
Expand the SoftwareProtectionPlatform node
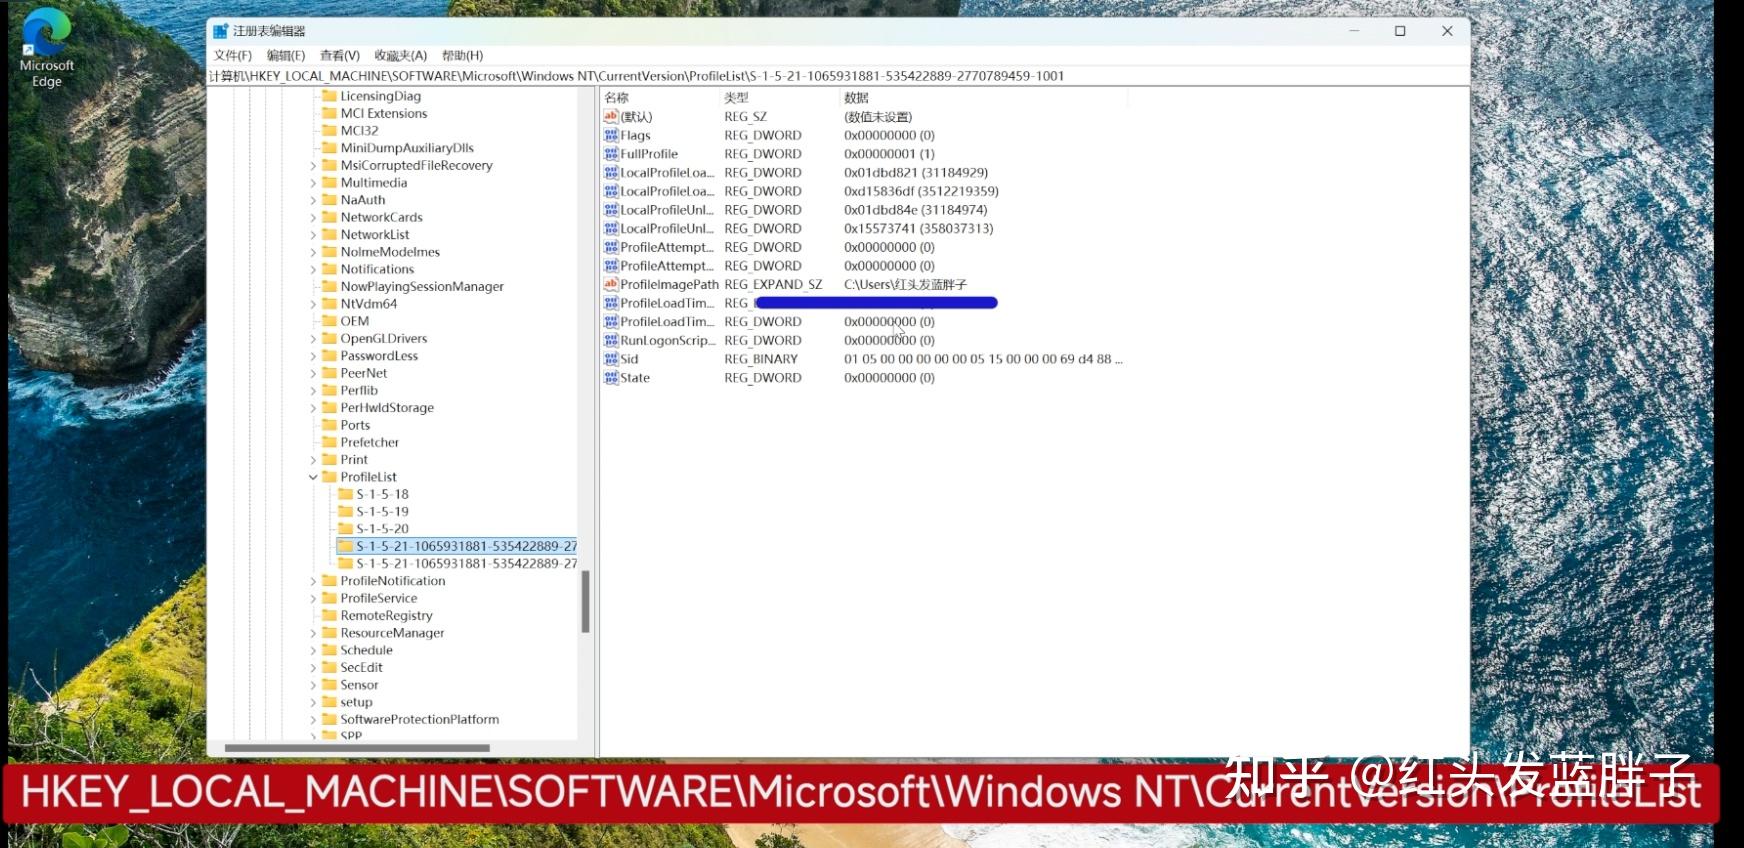click(x=313, y=720)
